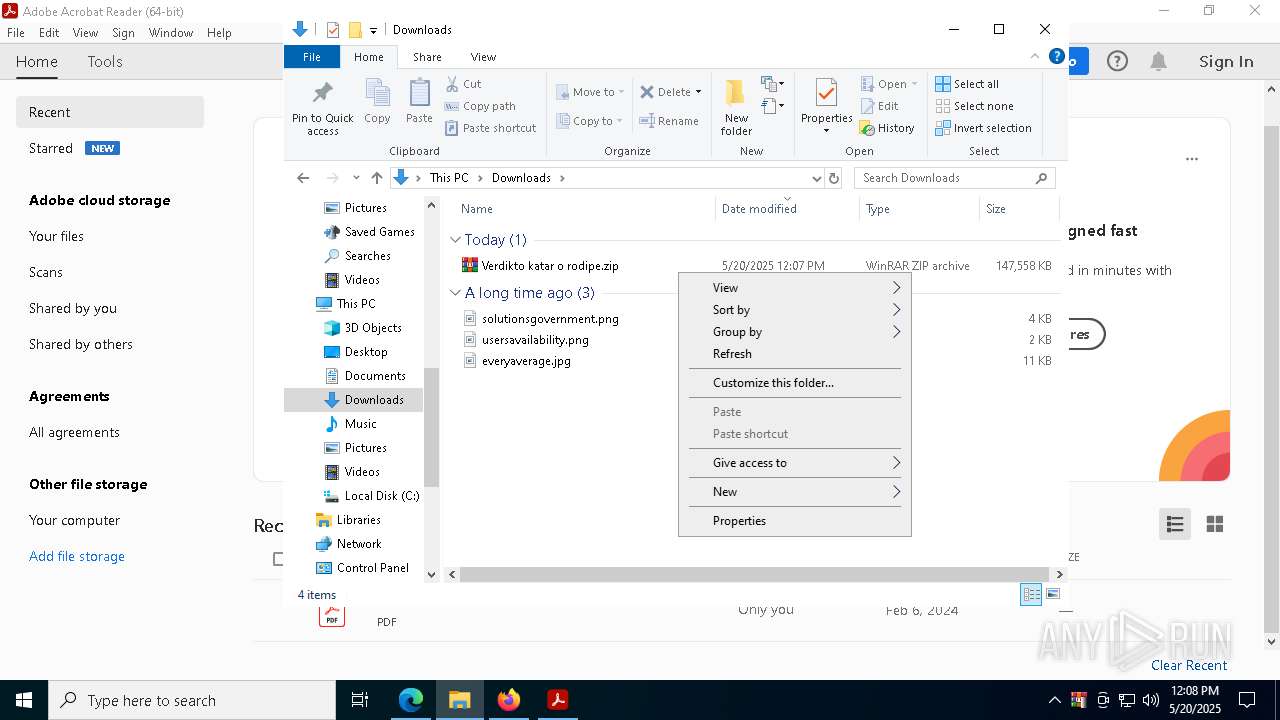This screenshot has height=720, width=1280.
Task: Open All agreements in Acrobat sidebar
Action: (74, 432)
